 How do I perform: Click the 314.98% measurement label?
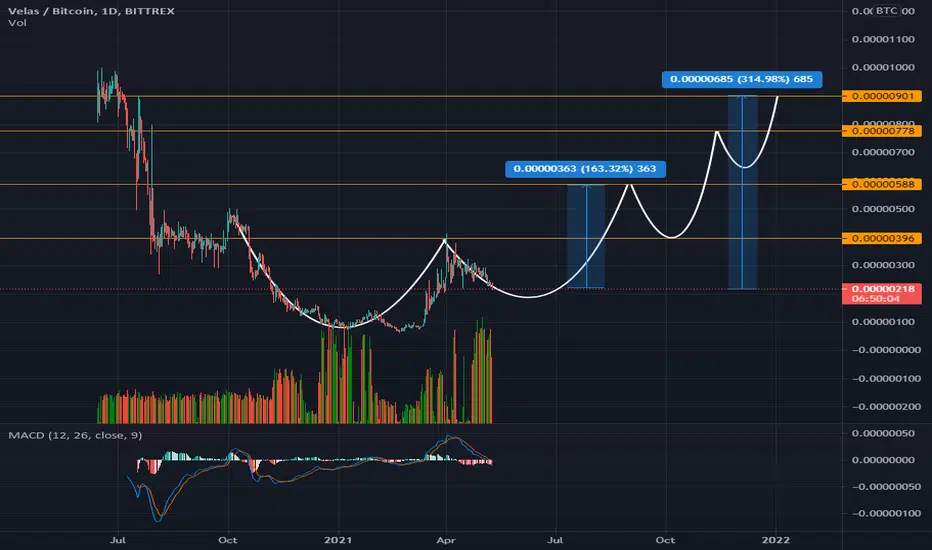pos(742,79)
